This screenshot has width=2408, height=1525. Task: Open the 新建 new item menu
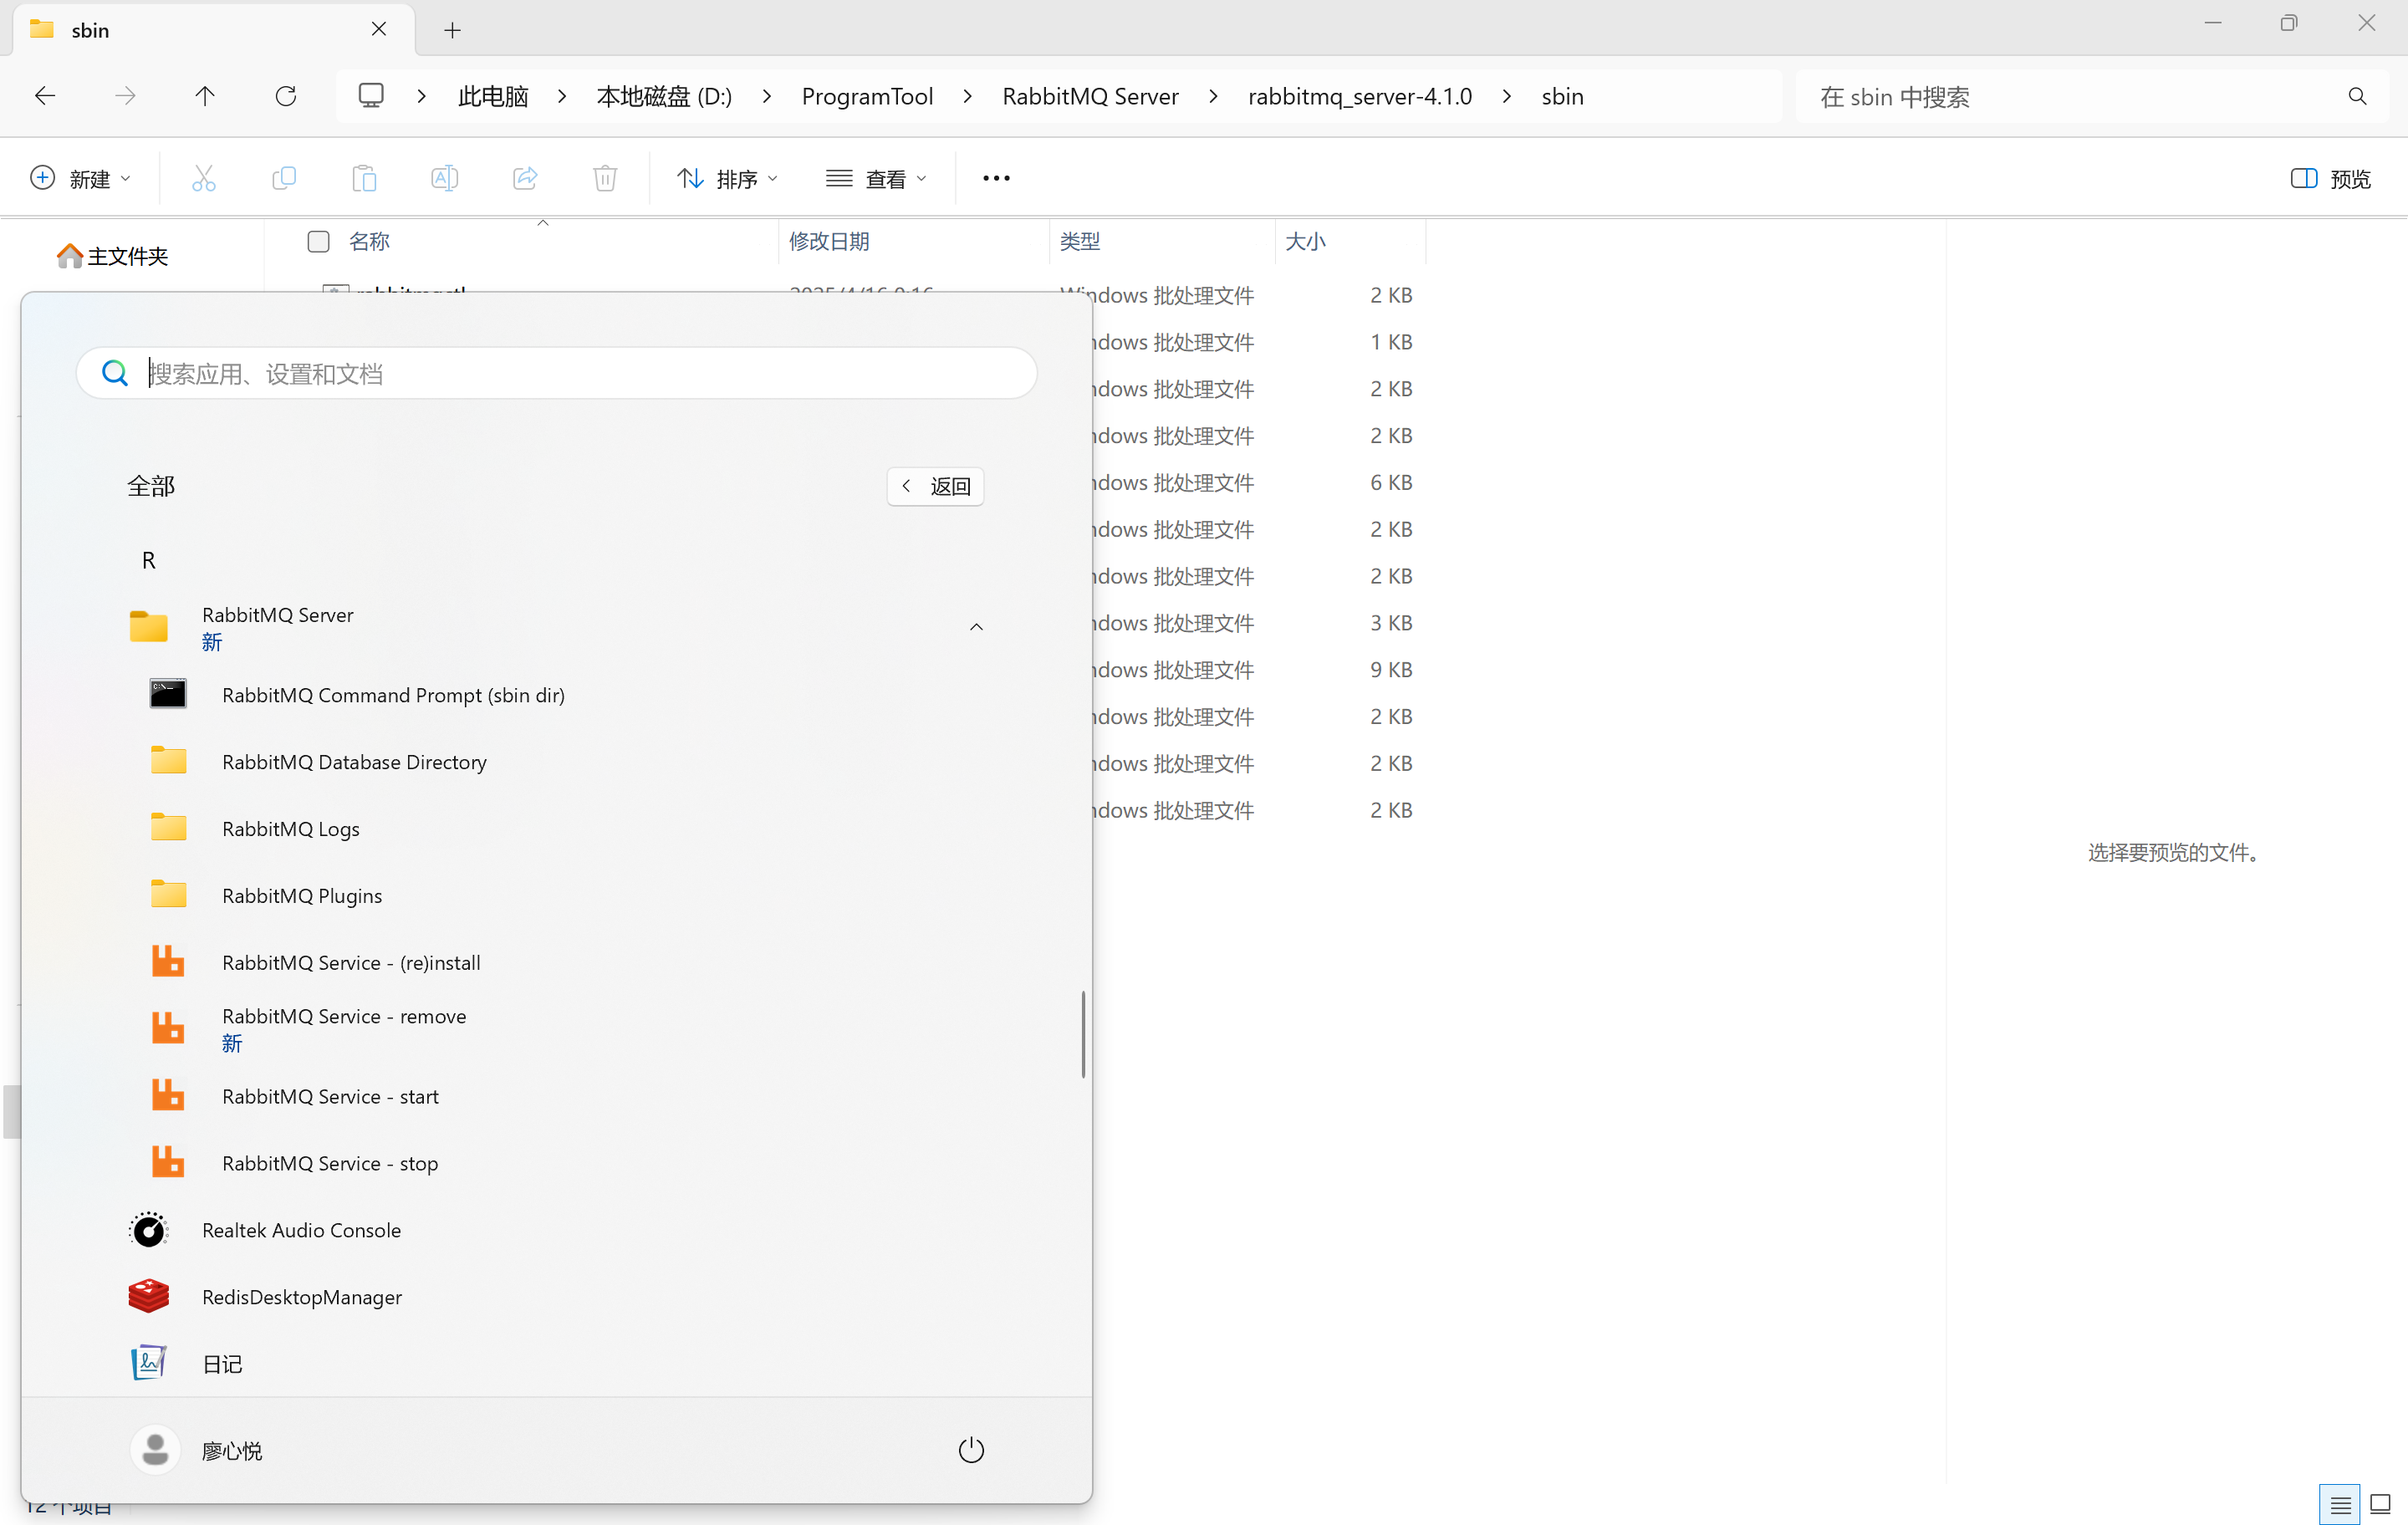80,178
